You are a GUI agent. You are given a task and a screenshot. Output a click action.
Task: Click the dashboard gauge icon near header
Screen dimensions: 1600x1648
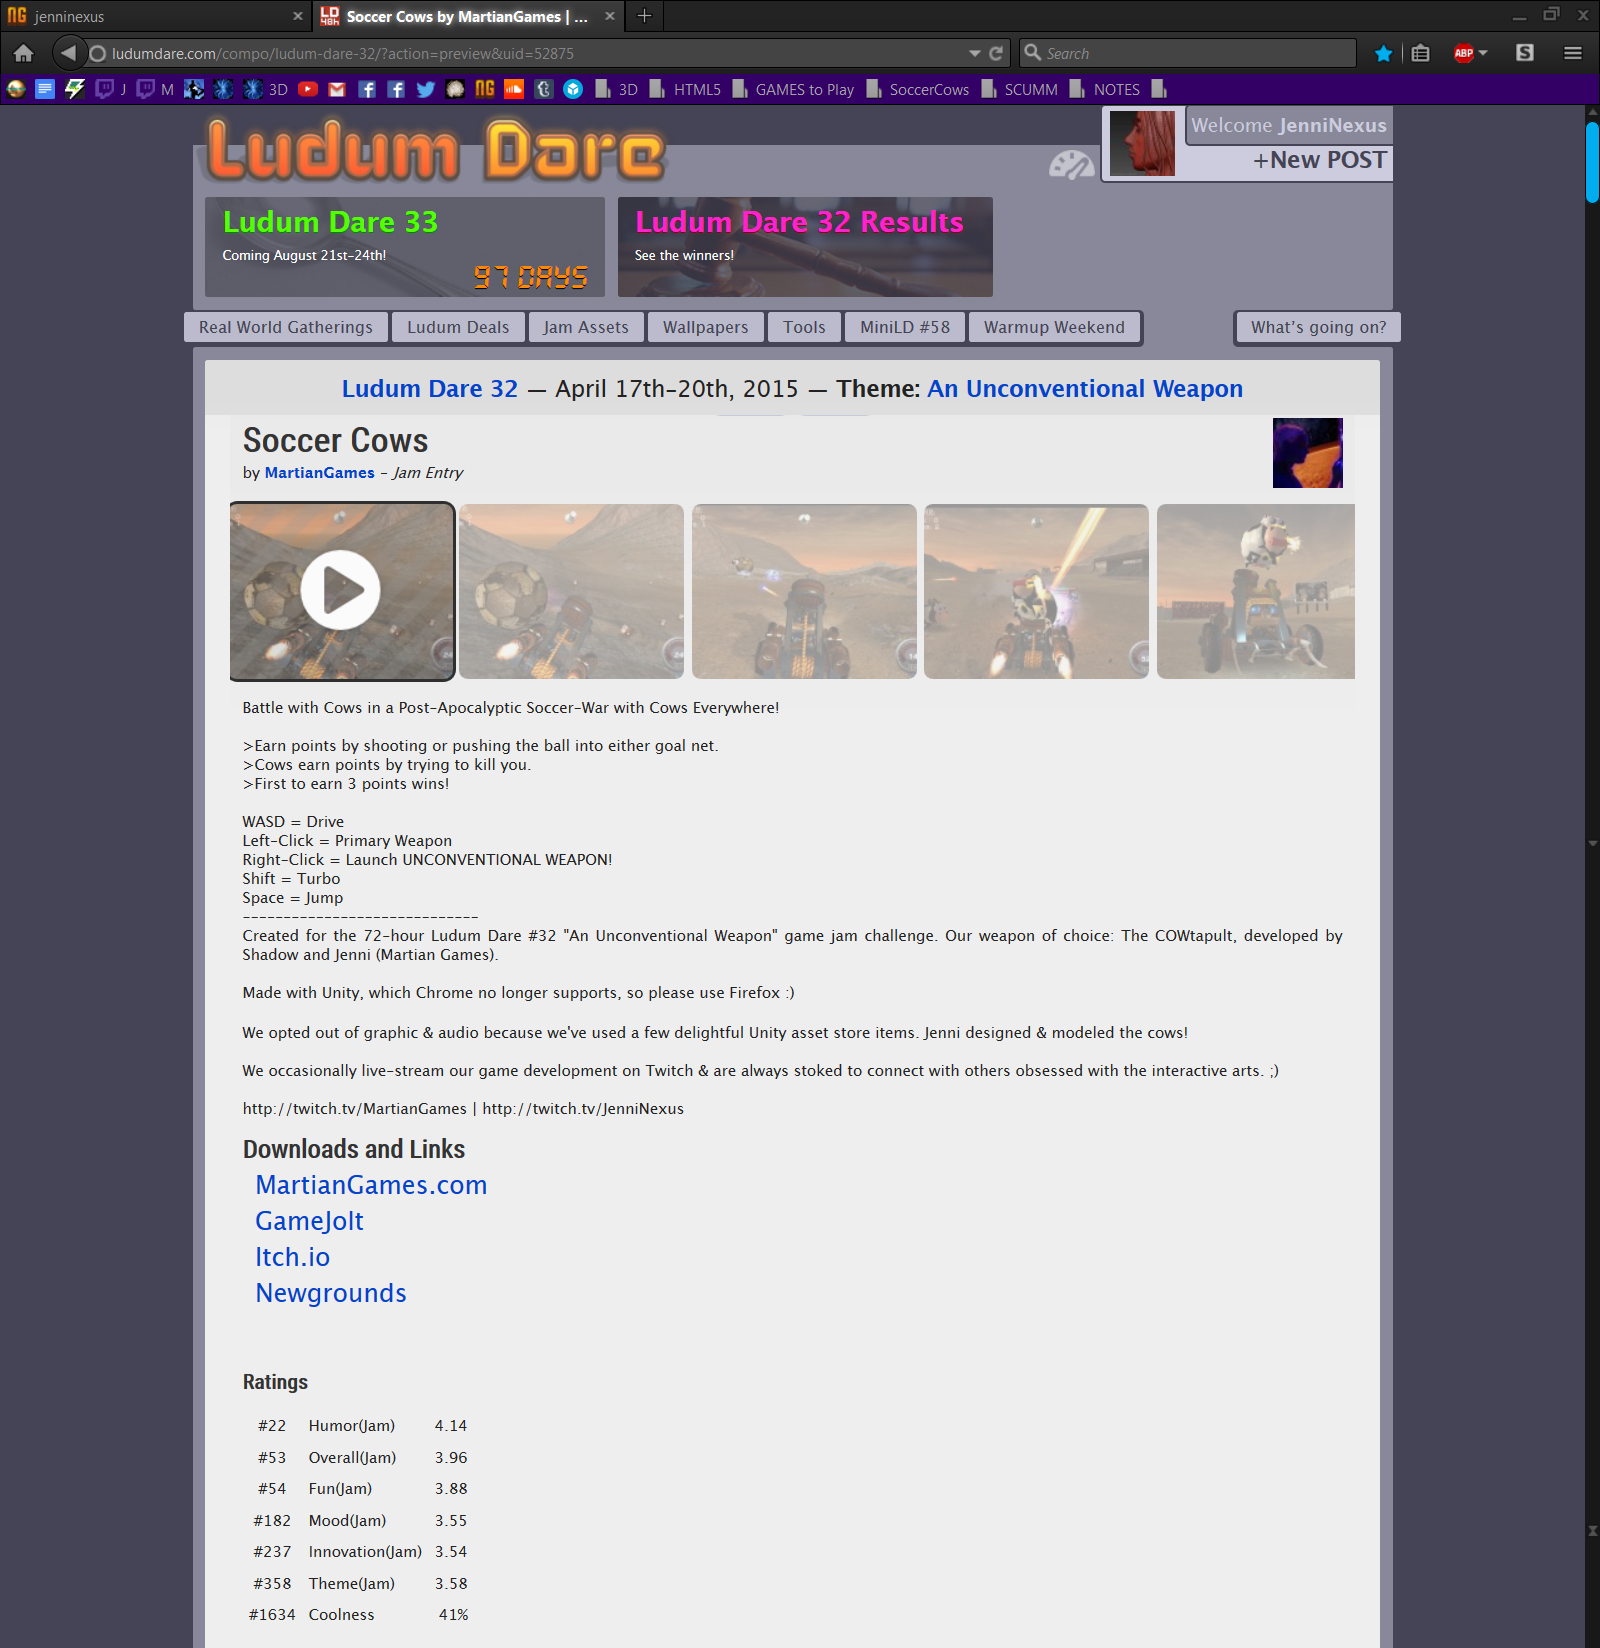click(x=1071, y=165)
